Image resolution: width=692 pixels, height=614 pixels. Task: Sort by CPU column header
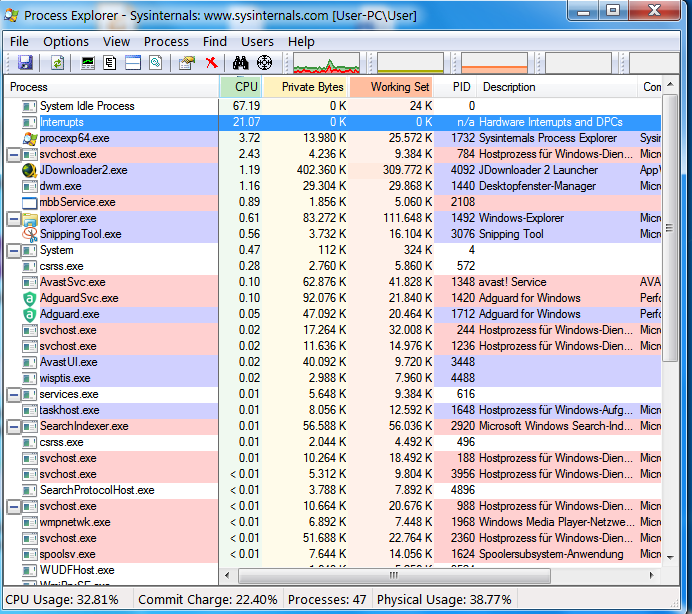[x=241, y=87]
